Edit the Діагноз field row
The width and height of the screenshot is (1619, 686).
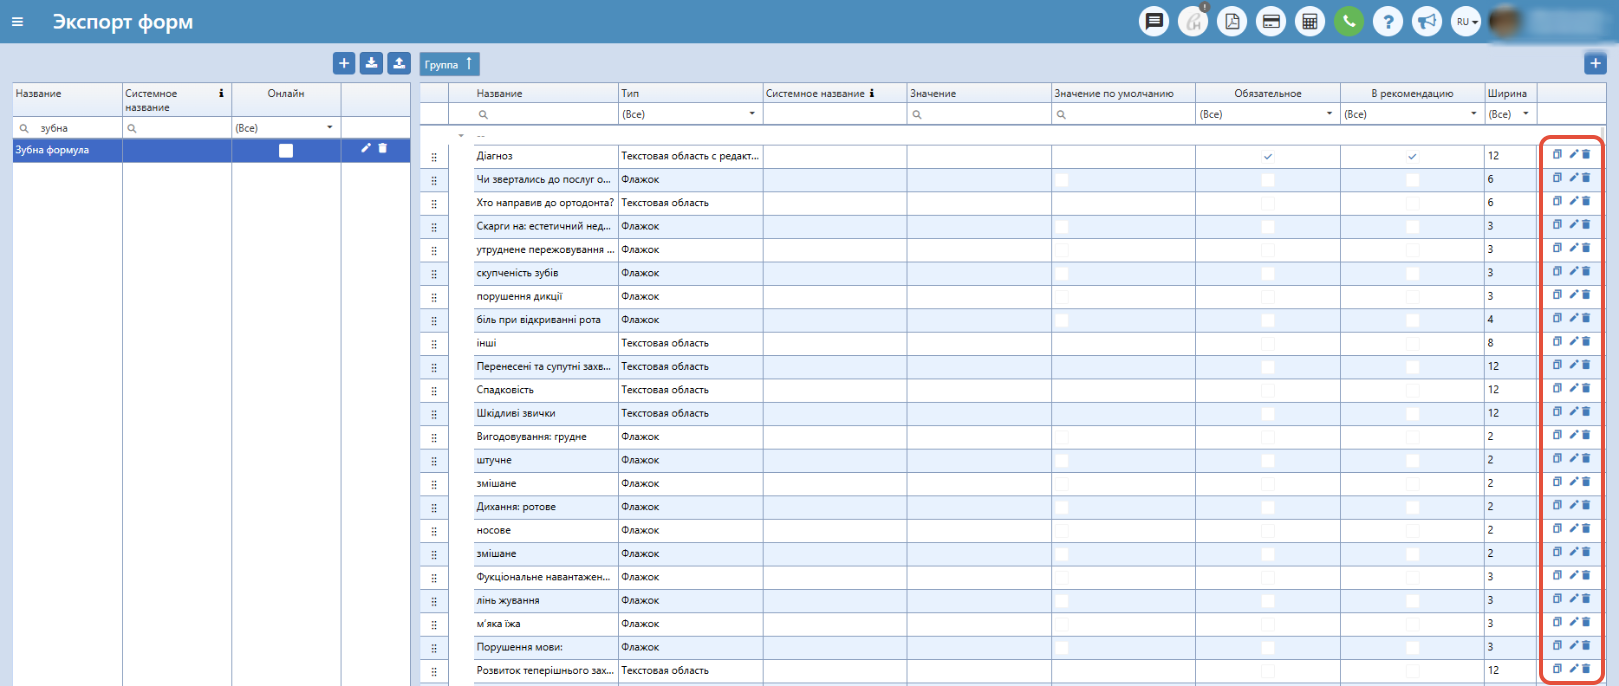[1573, 154]
